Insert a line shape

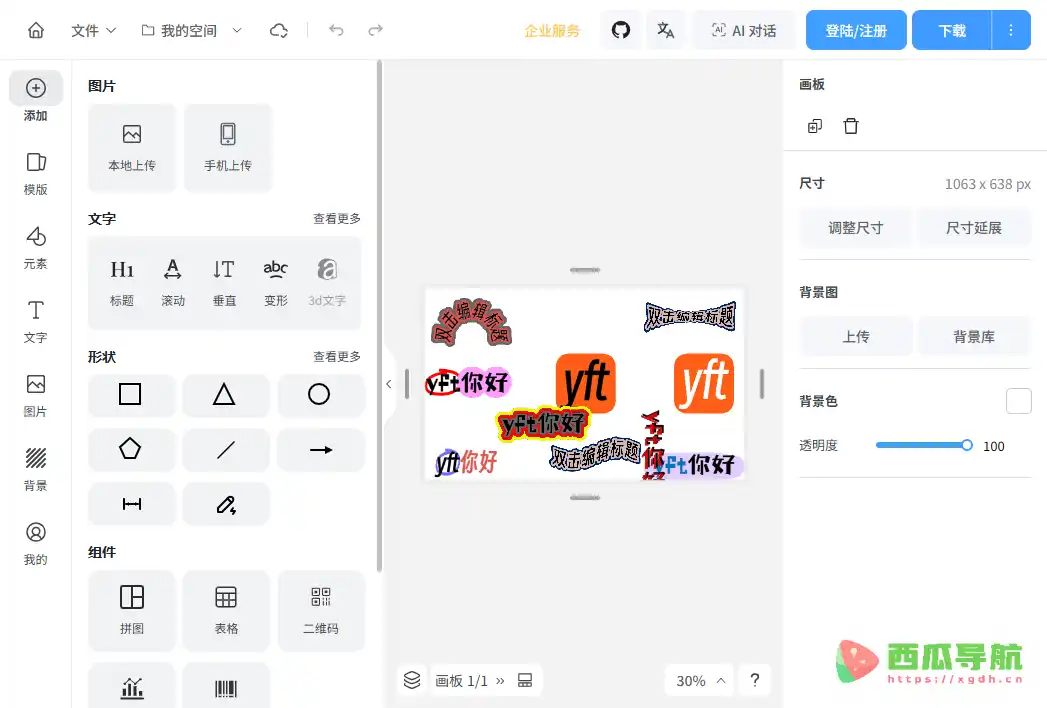point(225,449)
